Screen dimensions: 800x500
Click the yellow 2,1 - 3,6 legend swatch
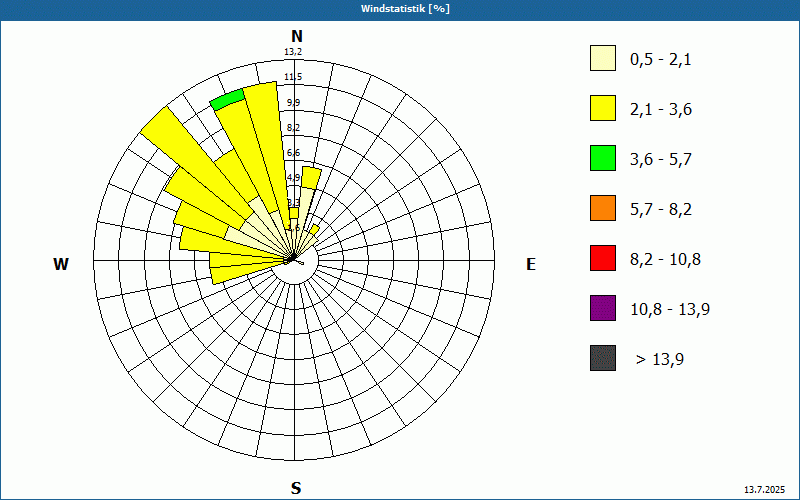pyautogui.click(x=603, y=108)
